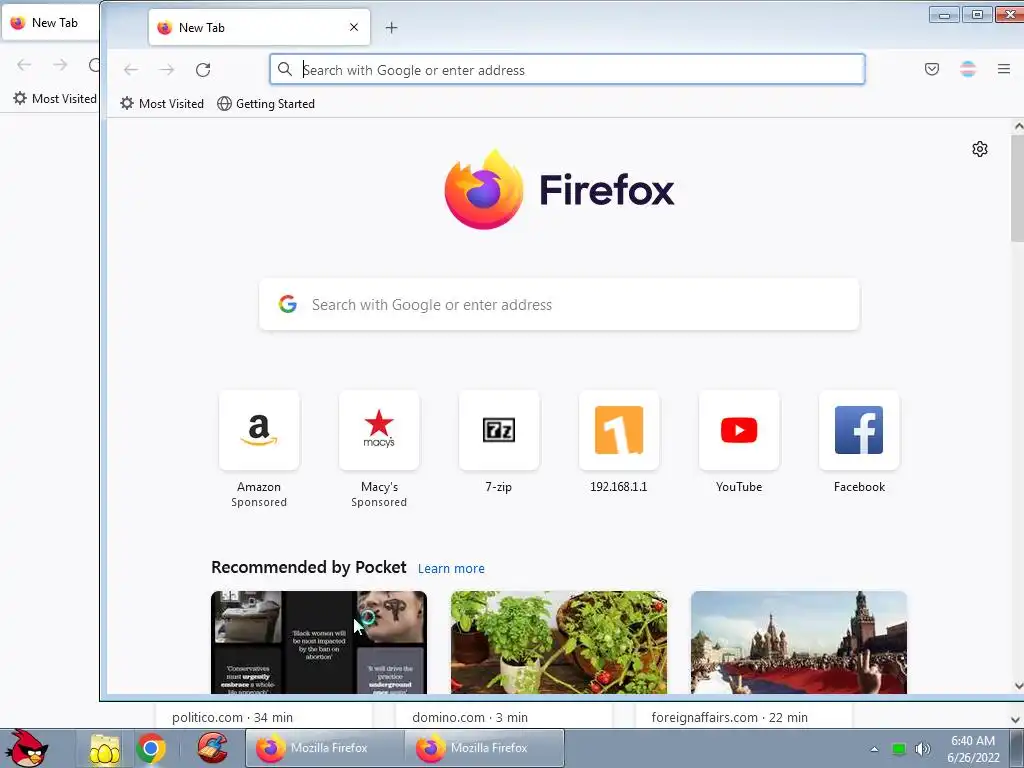Click the domino.com · 3 min text

pos(470,718)
